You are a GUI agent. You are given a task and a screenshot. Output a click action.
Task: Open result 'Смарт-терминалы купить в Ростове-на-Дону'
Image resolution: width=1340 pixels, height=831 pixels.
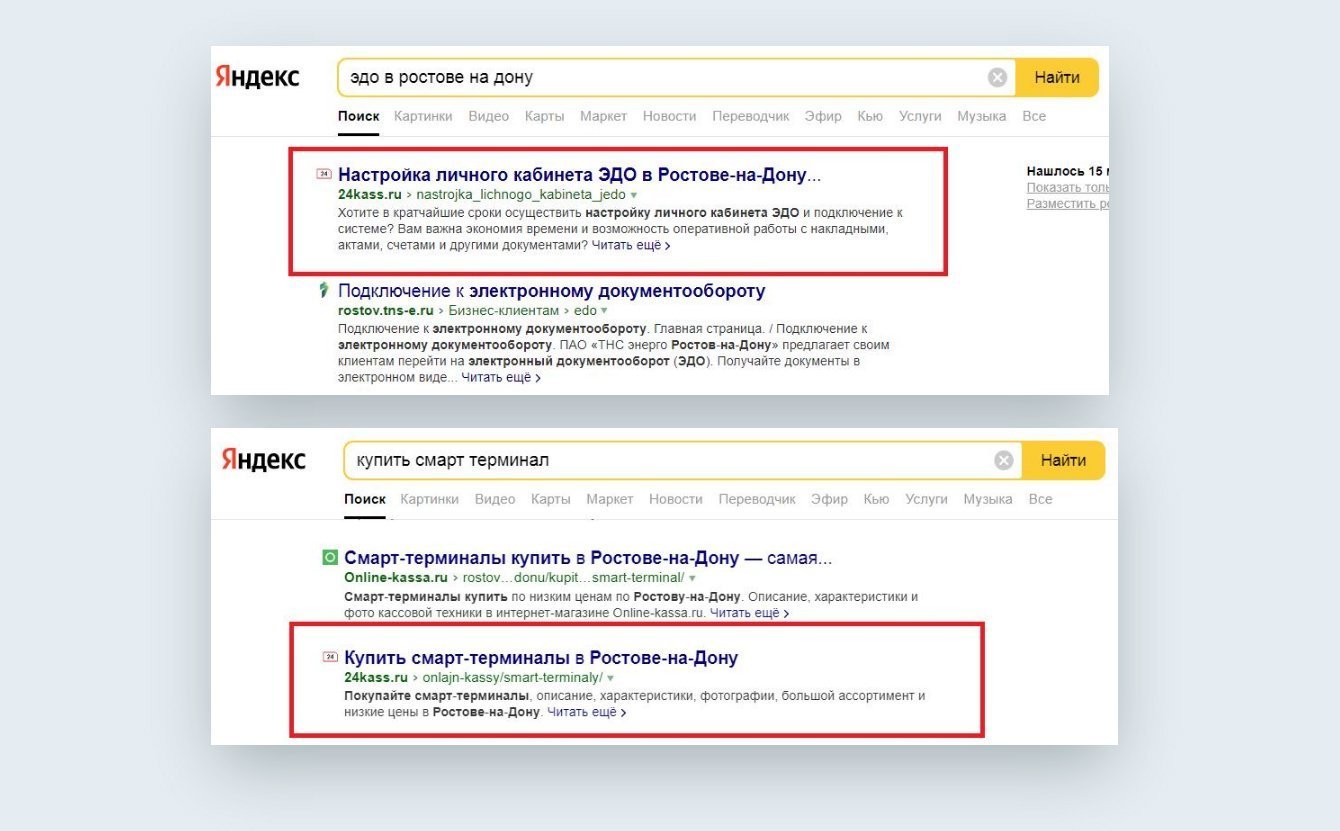(588, 558)
